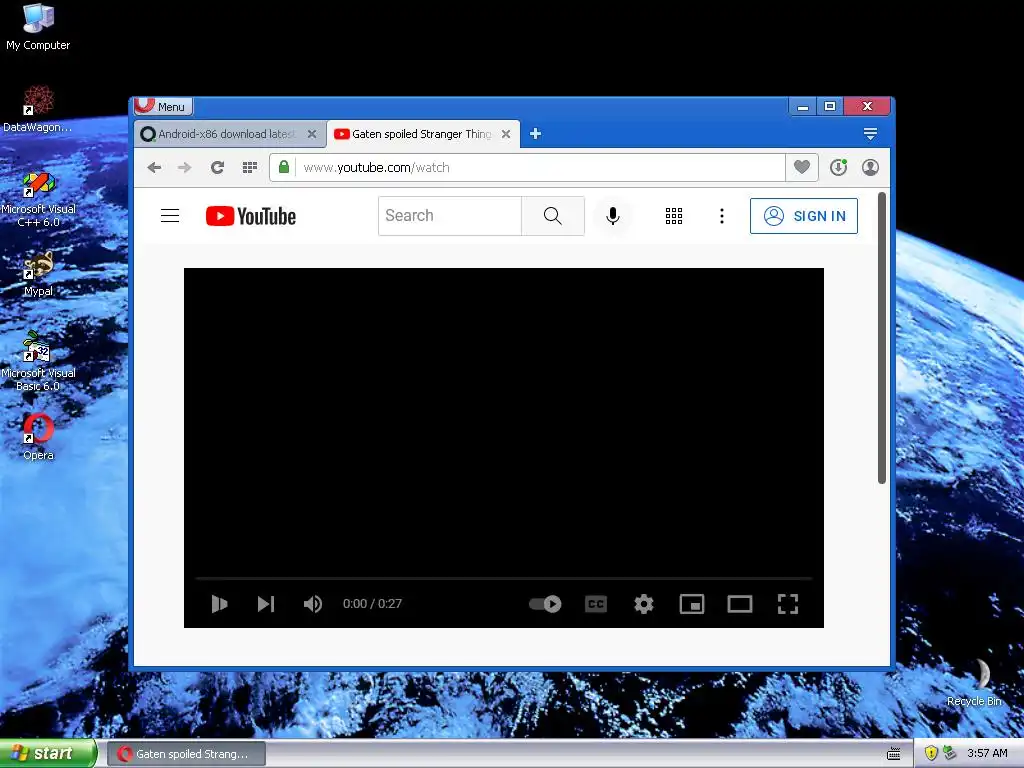Click the 0:00 / 0:27 time display
Image resolution: width=1024 pixels, height=768 pixels.
click(372, 604)
